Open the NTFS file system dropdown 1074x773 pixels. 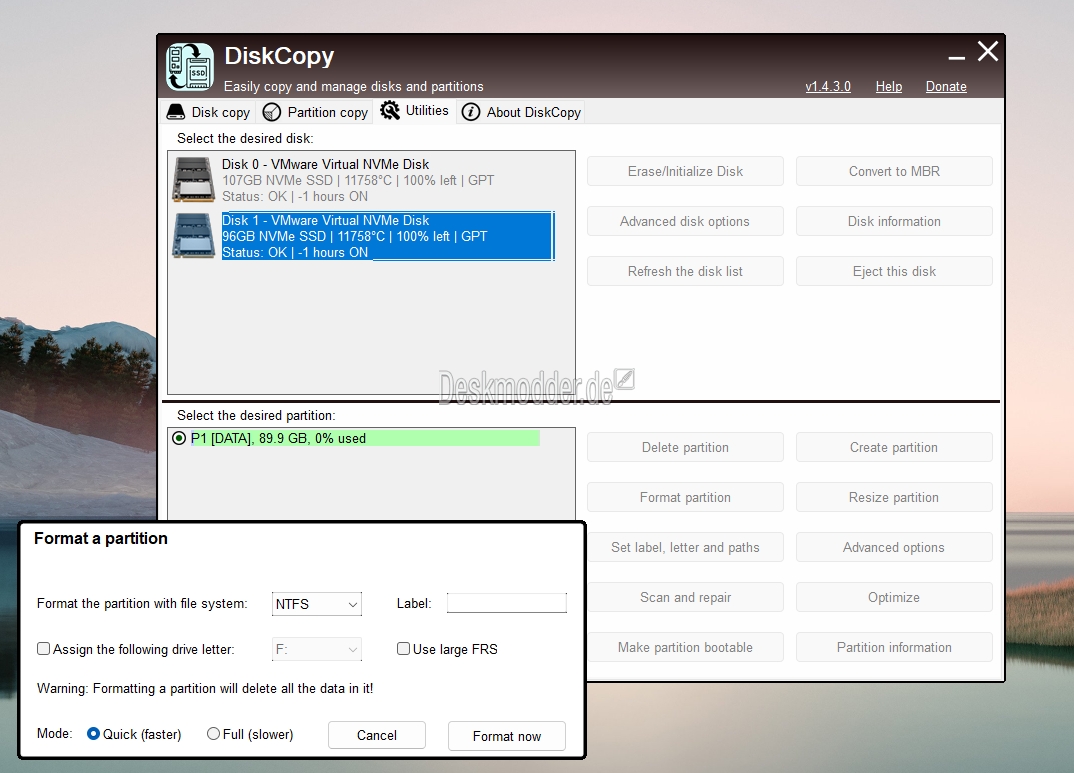coord(316,604)
